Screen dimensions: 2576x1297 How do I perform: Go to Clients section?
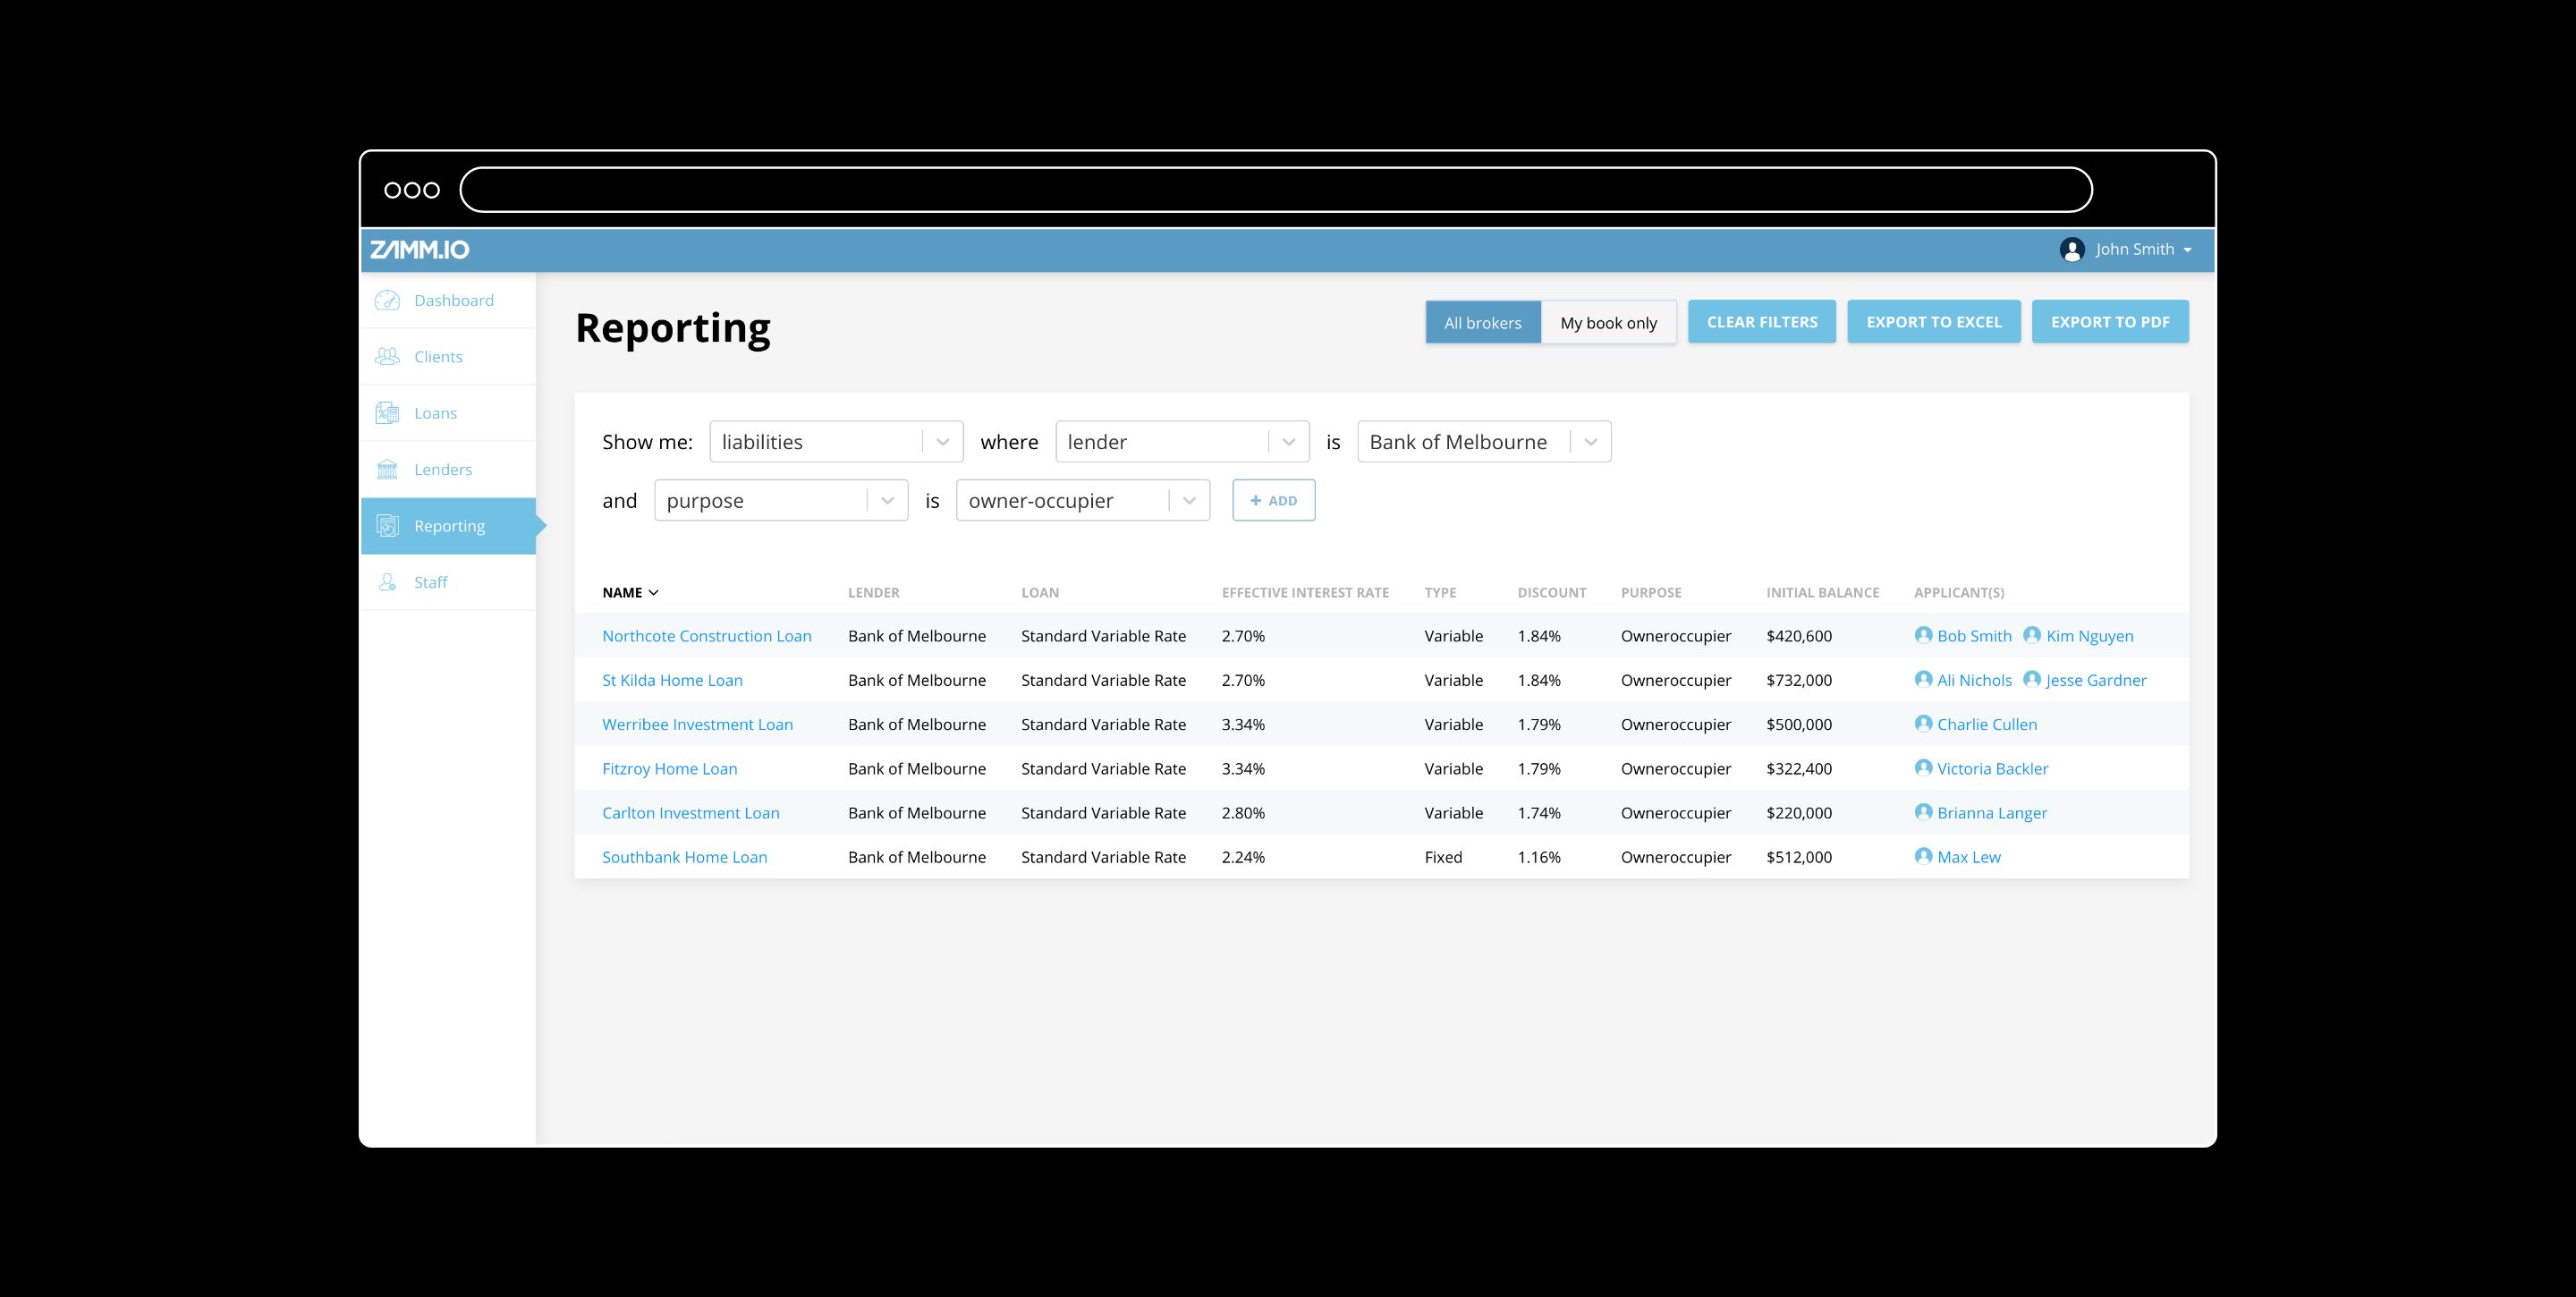(448, 356)
